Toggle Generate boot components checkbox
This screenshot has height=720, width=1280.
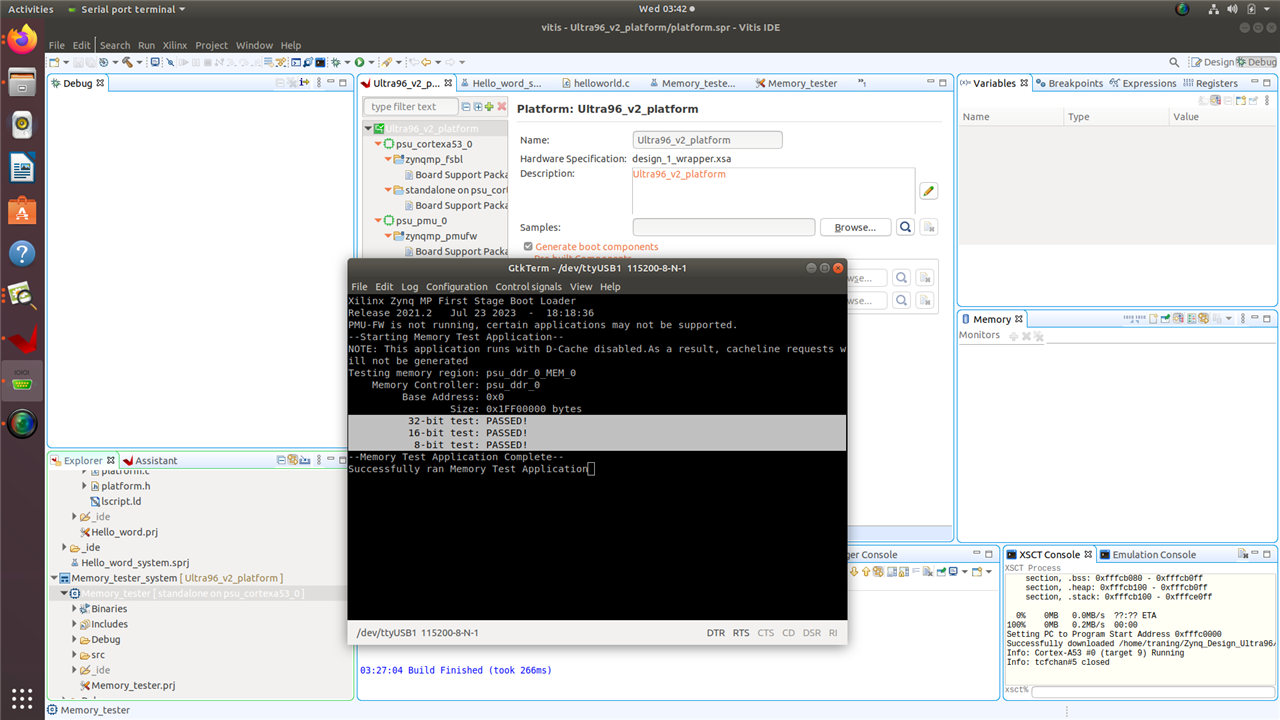(528, 246)
